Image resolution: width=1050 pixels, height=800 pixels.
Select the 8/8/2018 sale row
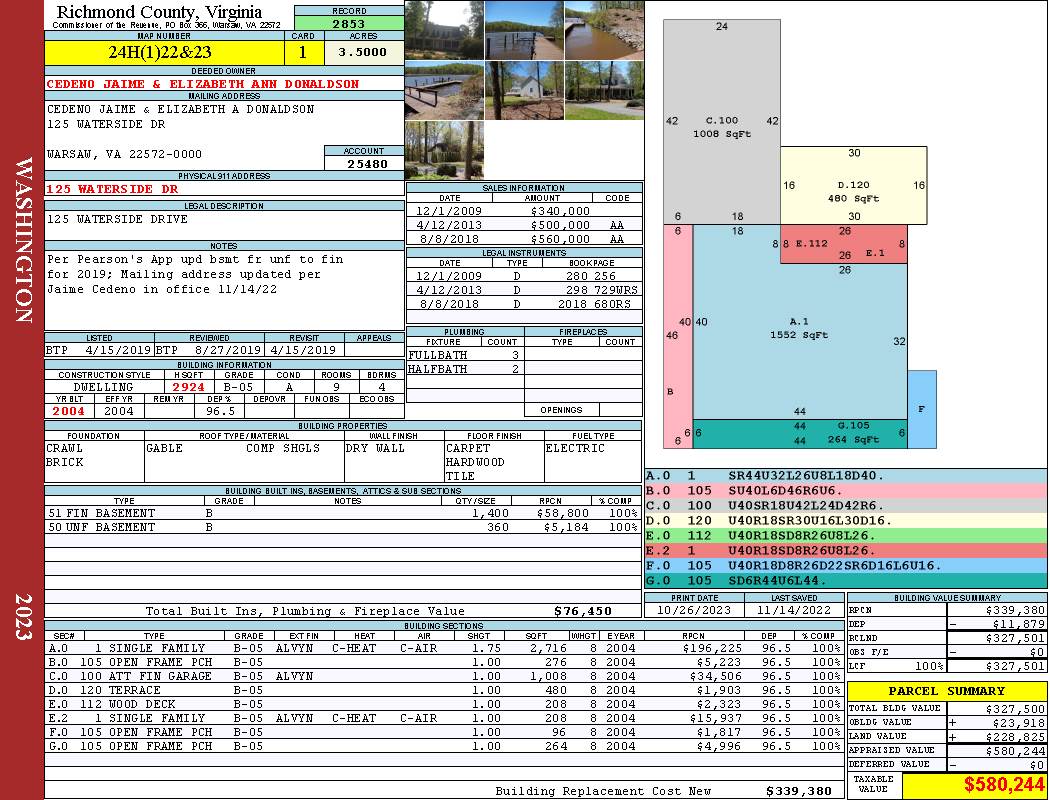tap(524, 239)
